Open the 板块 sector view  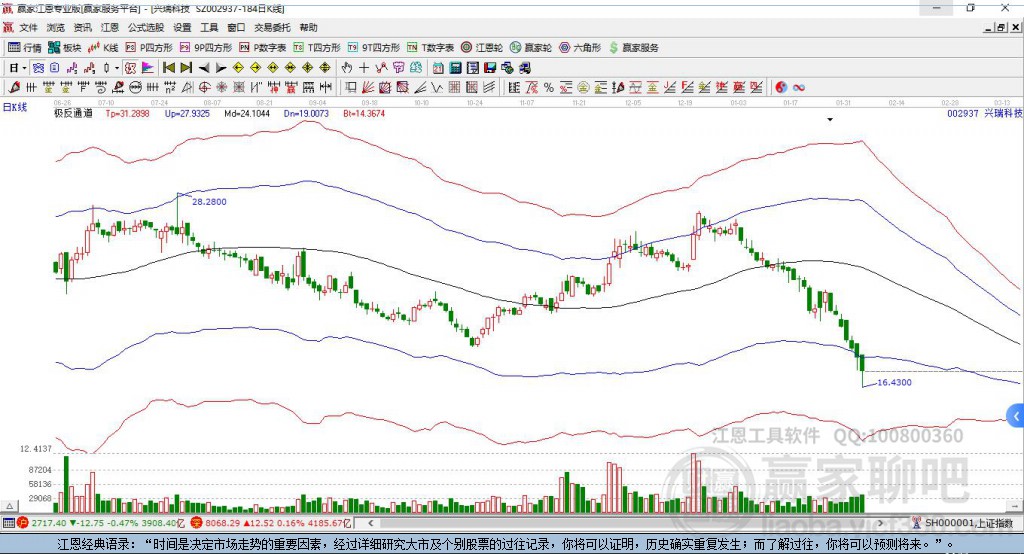tap(64, 48)
